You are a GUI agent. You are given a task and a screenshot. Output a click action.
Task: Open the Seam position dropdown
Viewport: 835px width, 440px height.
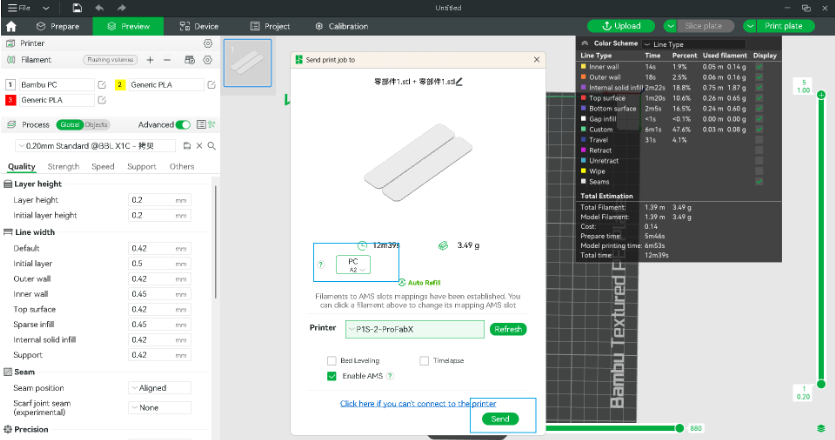pyautogui.click(x=160, y=388)
